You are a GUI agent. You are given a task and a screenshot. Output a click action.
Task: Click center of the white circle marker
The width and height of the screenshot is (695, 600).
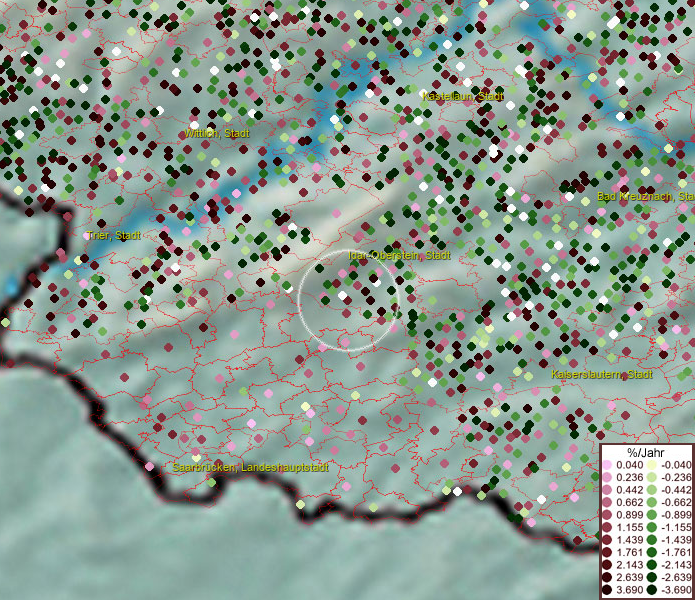coord(348,300)
